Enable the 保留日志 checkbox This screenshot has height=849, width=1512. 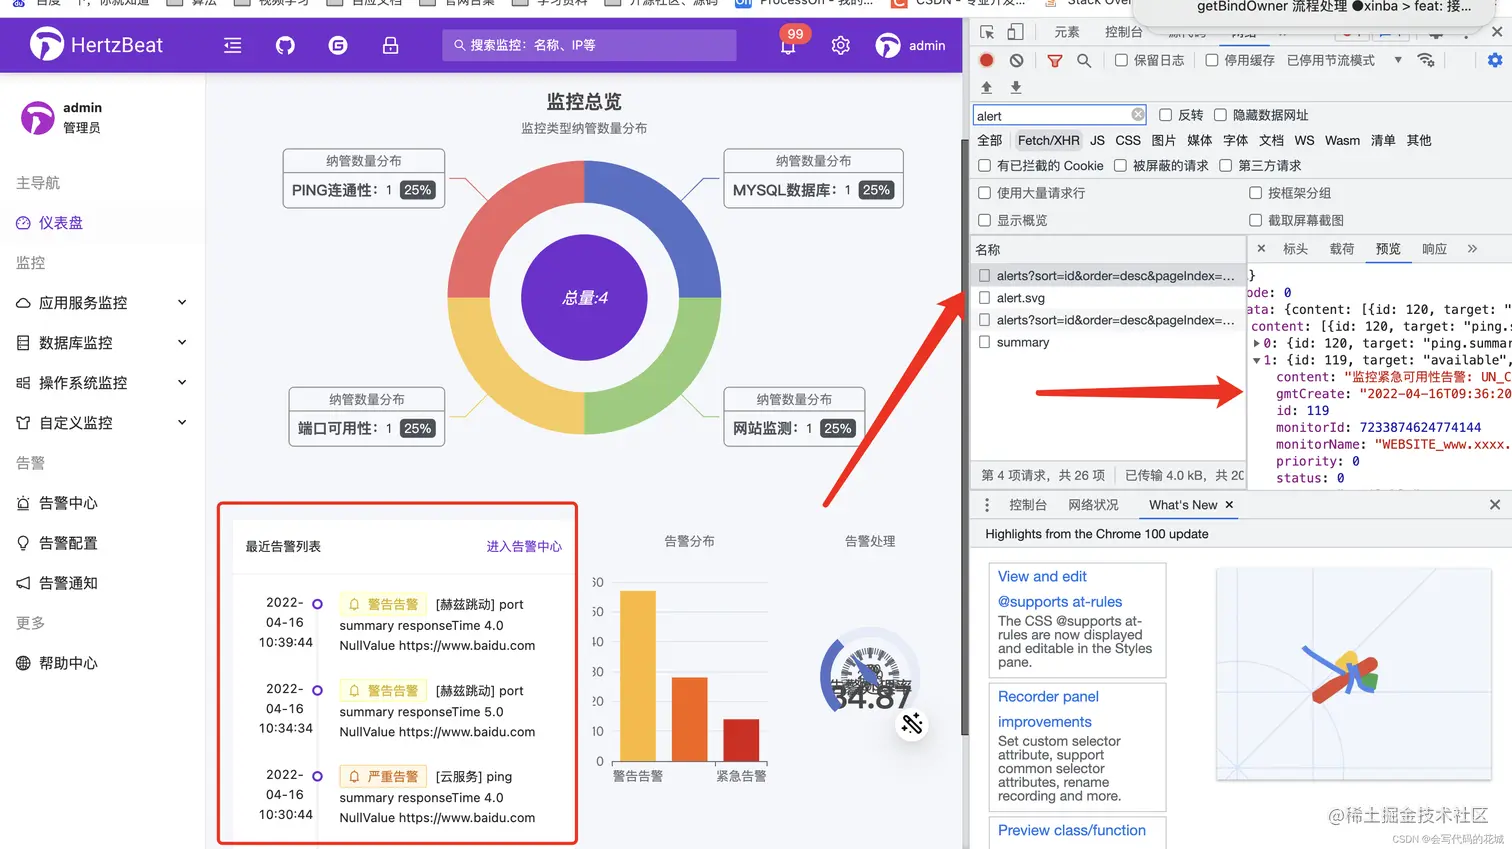(1121, 60)
